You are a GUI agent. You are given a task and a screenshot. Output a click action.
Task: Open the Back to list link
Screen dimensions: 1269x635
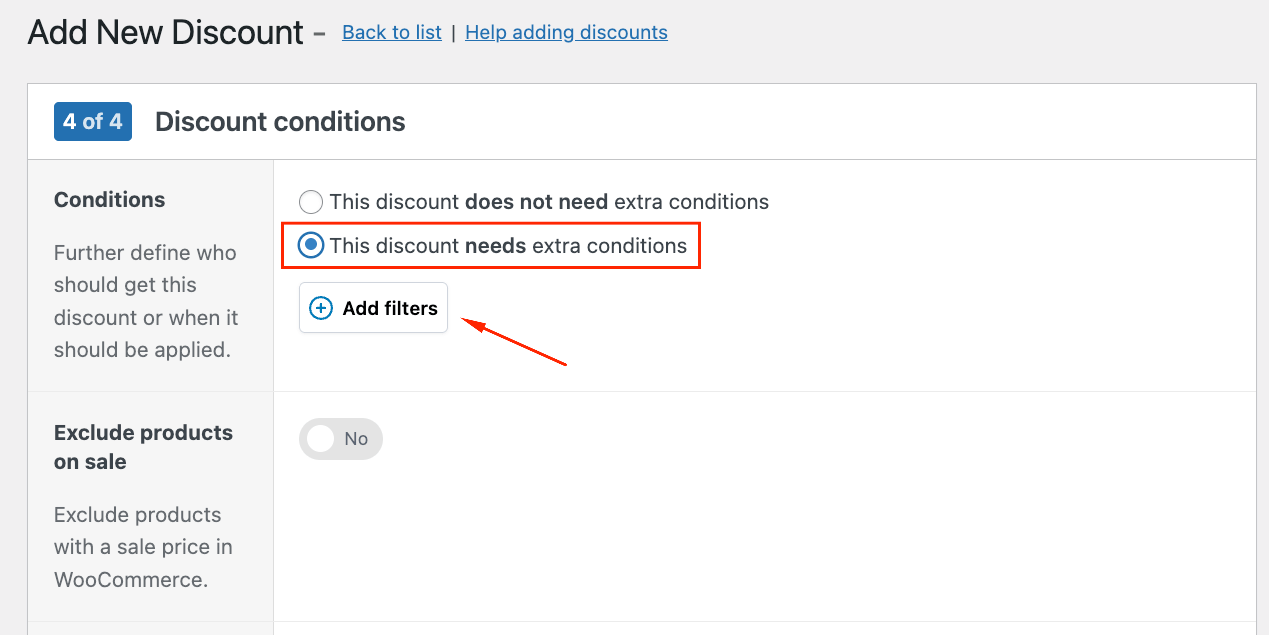391,32
